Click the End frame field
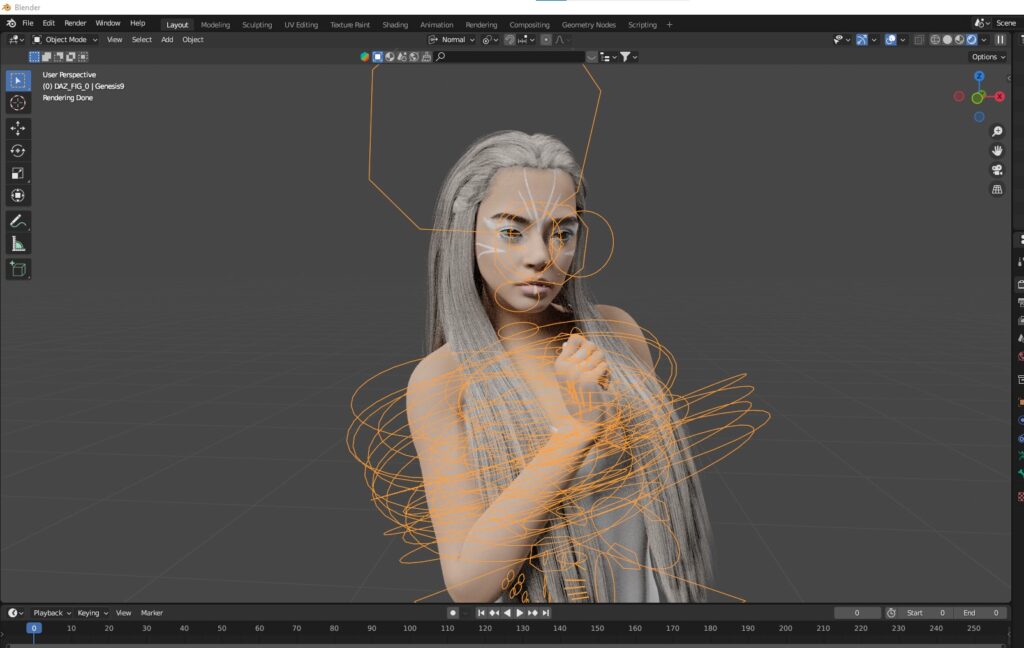Screen dimensions: 1024x648 click(x=980, y=613)
